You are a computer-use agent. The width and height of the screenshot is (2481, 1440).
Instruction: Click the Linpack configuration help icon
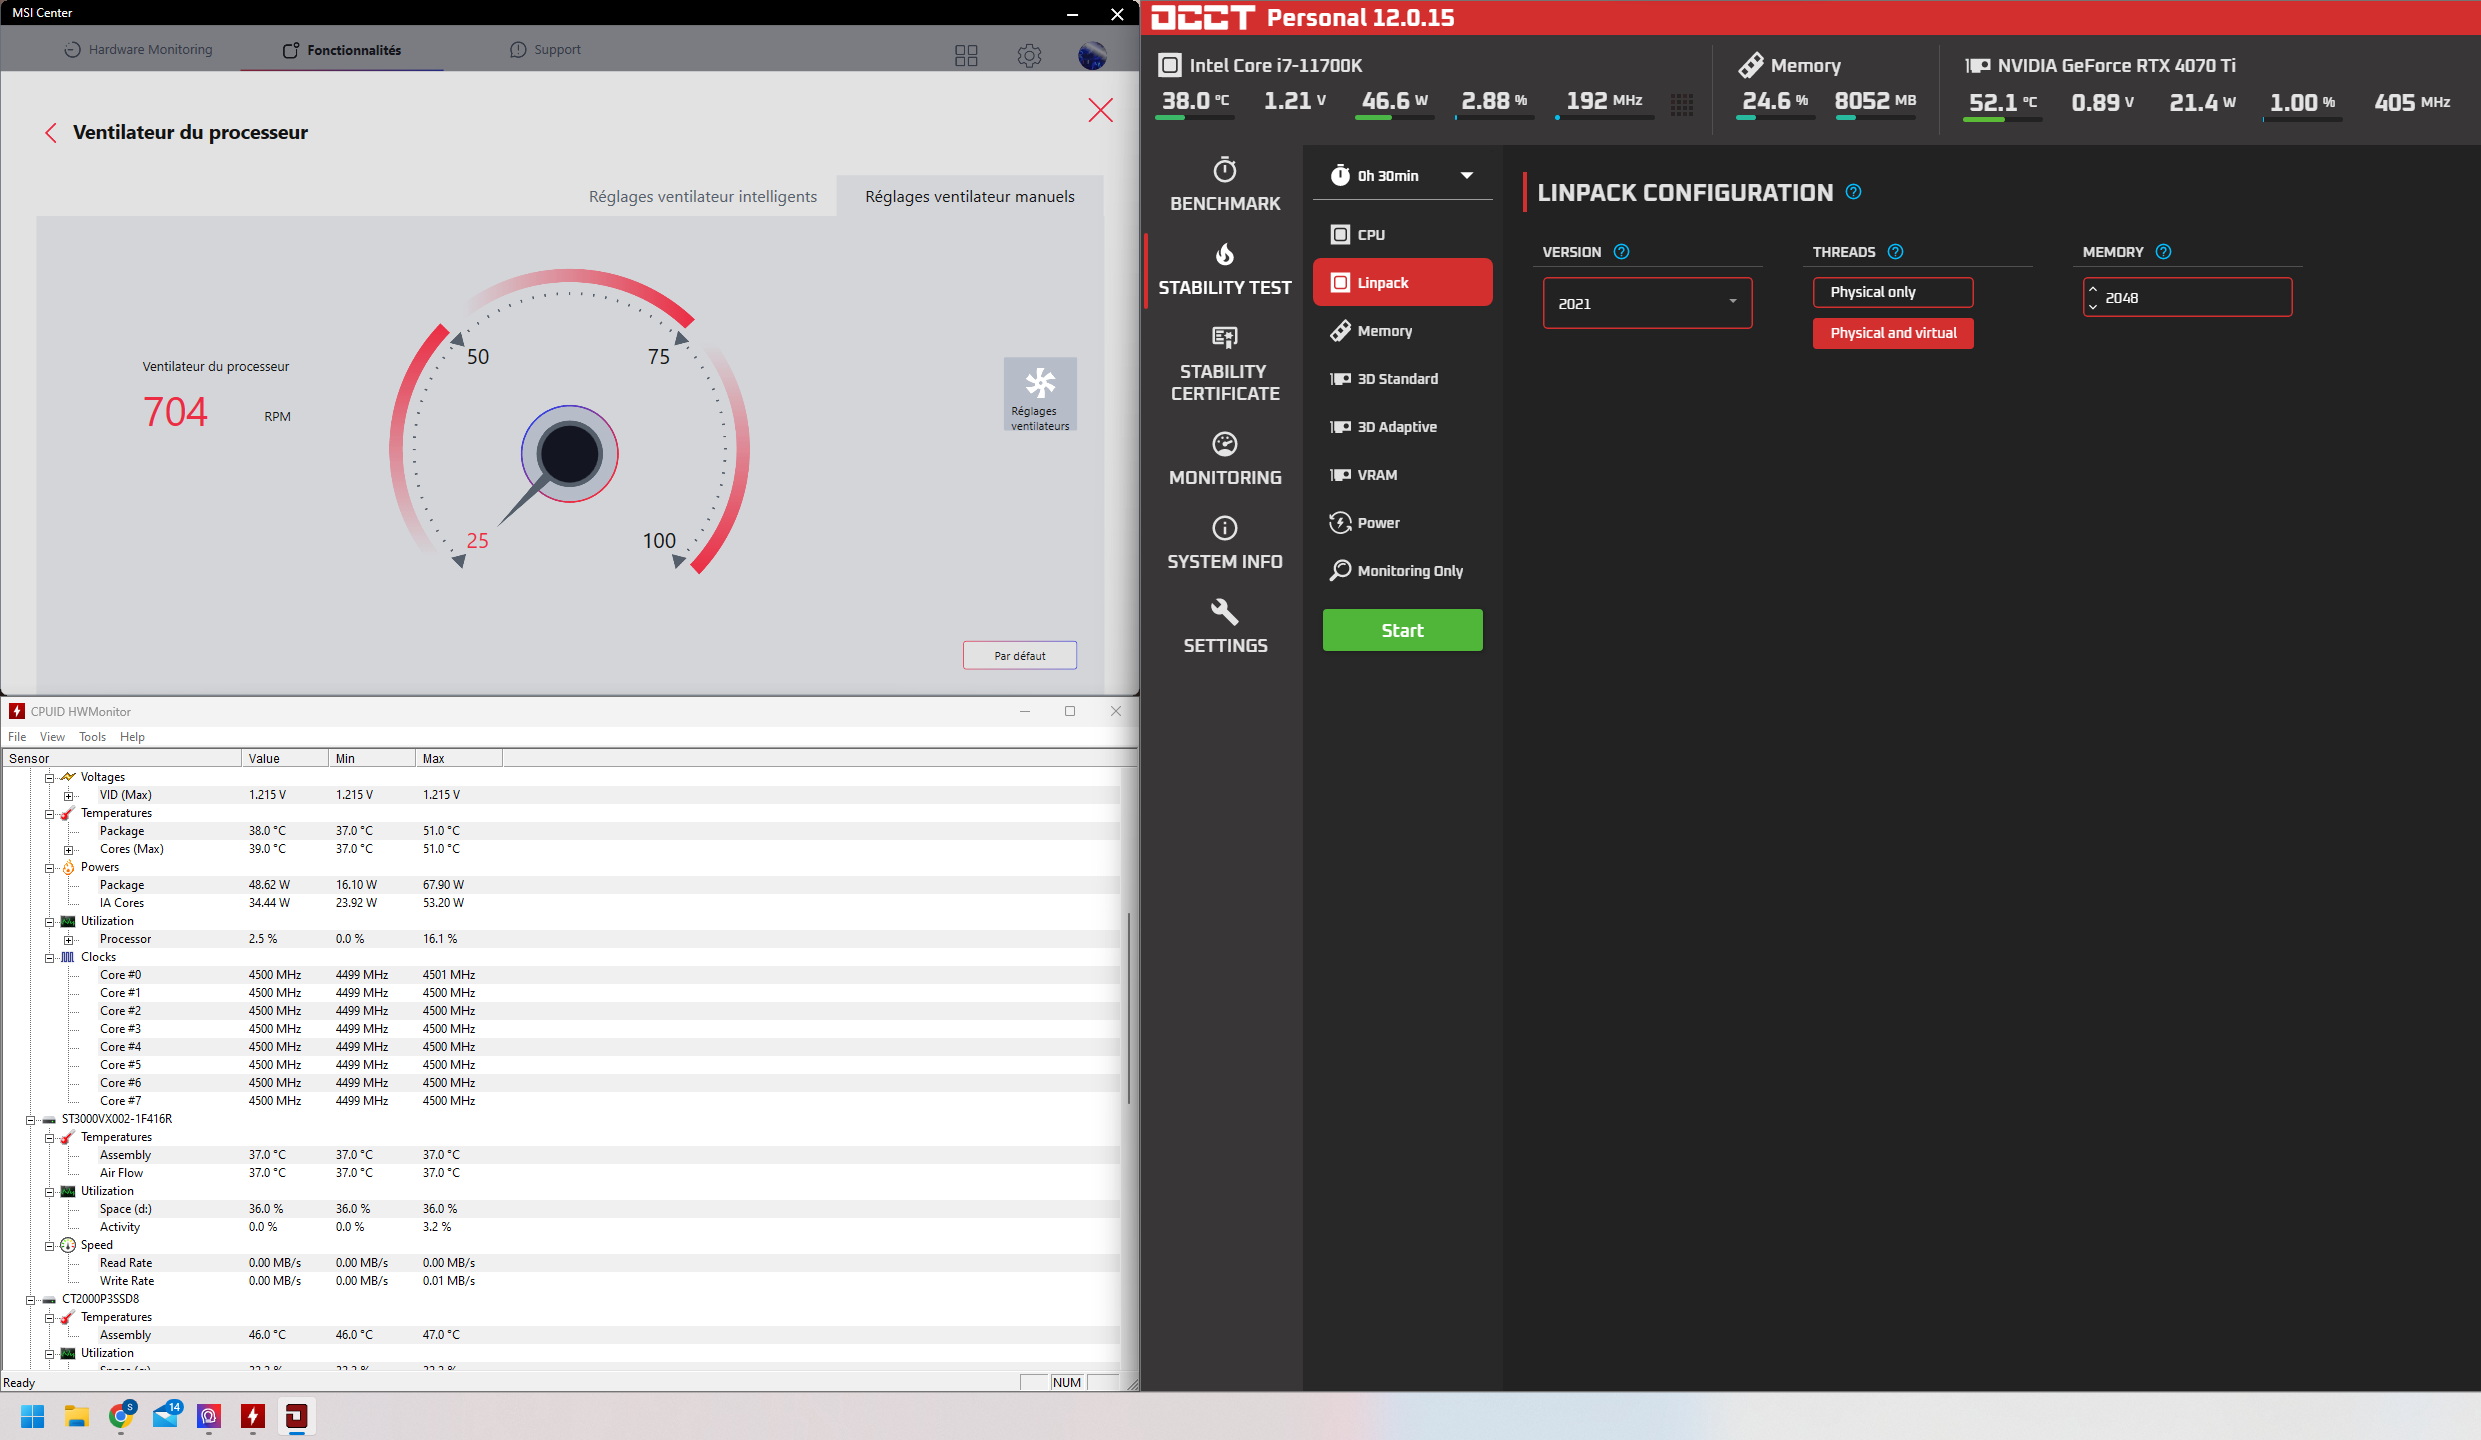pyautogui.click(x=1853, y=192)
